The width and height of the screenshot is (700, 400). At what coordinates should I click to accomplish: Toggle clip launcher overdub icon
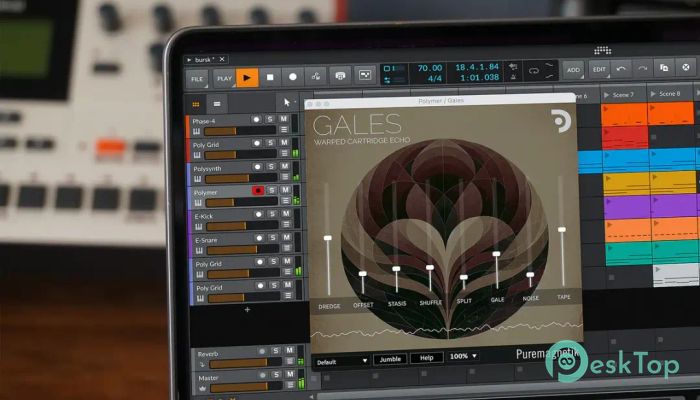[340, 76]
